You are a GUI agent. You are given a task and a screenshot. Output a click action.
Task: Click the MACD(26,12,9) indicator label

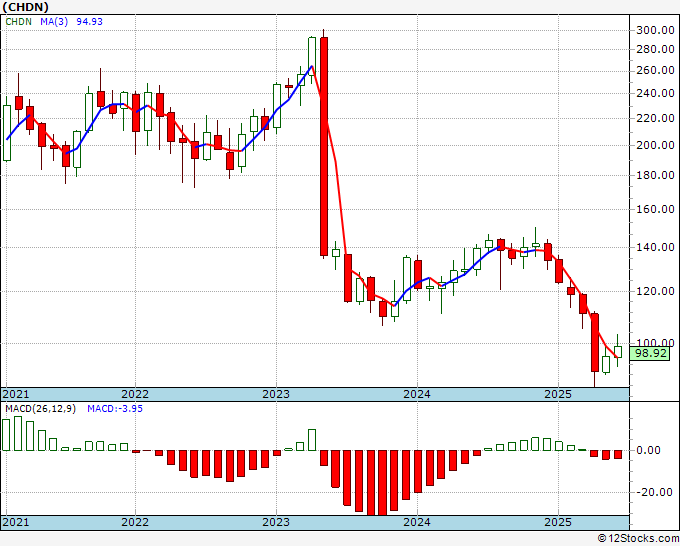(40, 409)
